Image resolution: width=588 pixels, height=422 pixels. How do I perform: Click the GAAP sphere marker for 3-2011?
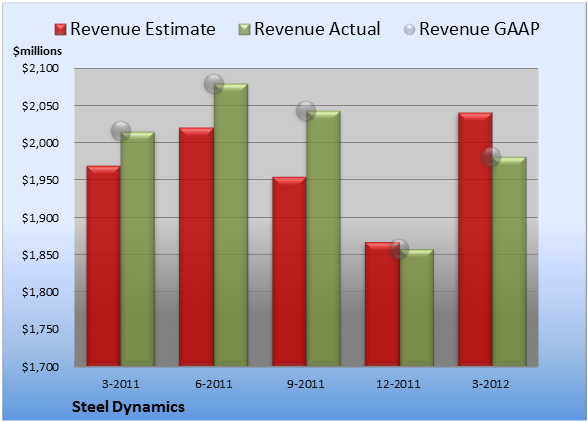point(121,131)
